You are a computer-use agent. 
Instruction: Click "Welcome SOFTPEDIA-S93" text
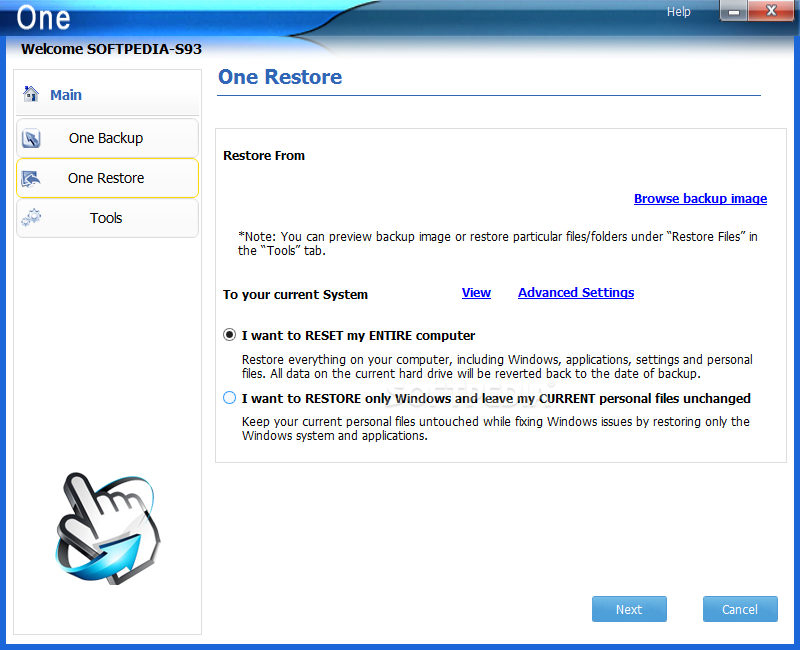(111, 49)
